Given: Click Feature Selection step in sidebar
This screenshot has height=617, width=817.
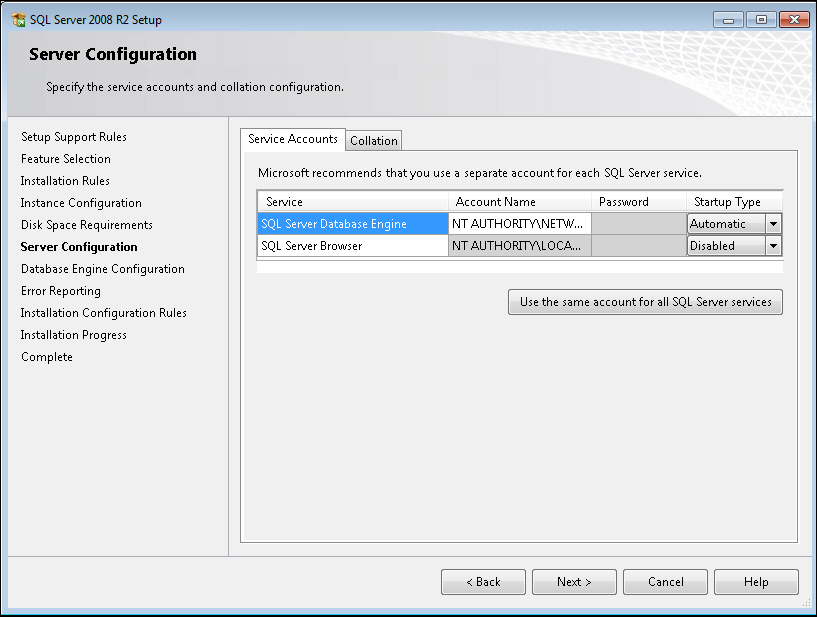Looking at the screenshot, I should click(x=66, y=159).
